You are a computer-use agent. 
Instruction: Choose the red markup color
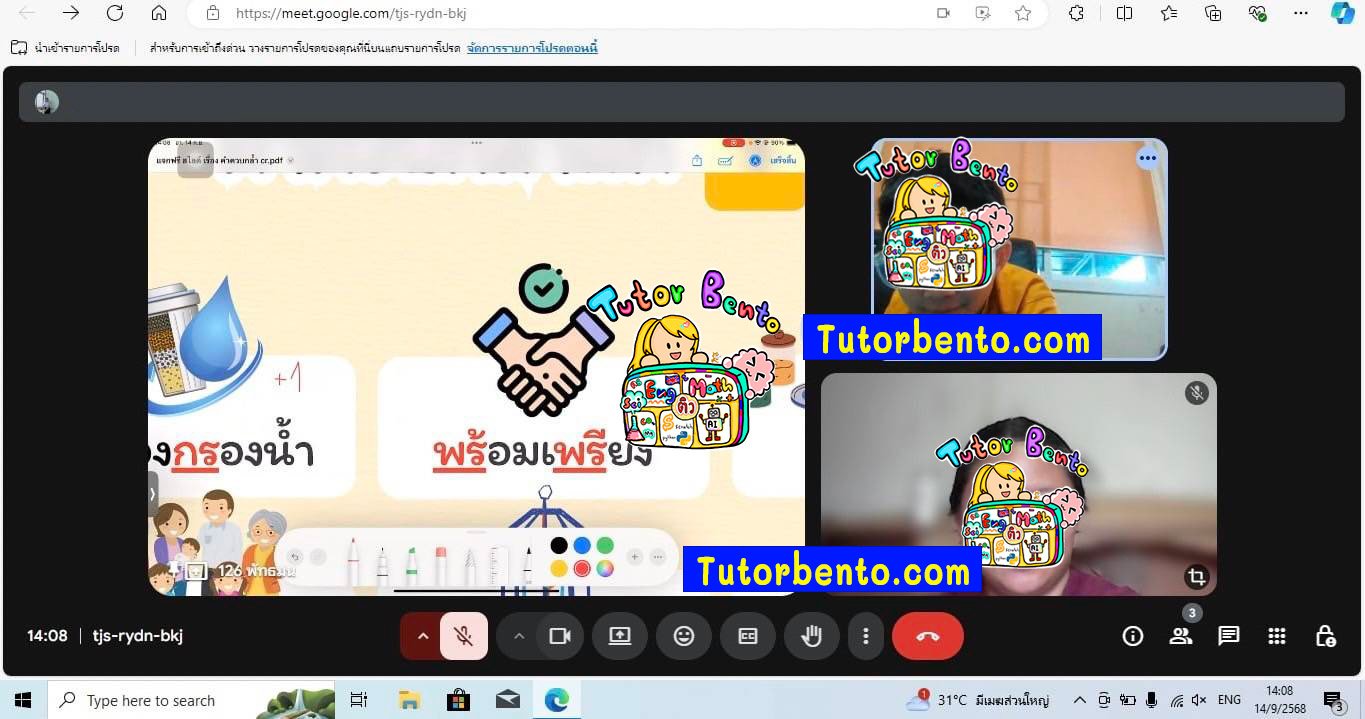click(x=582, y=569)
